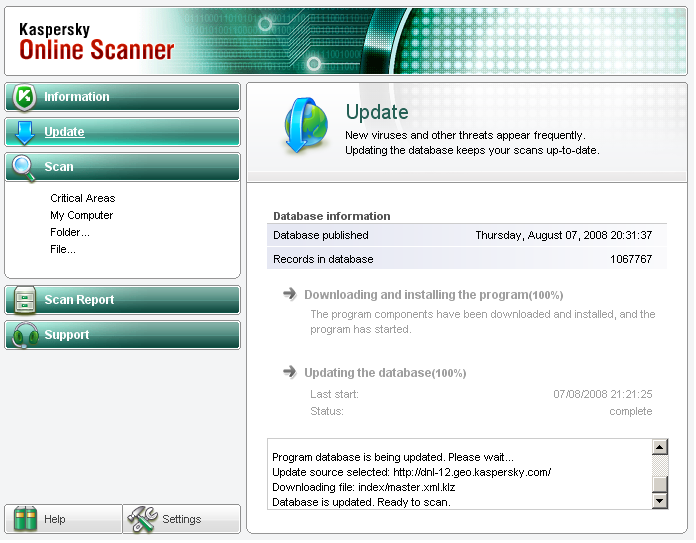Click the records count '1067767'
The height and width of the screenshot is (543, 696).
(632, 260)
